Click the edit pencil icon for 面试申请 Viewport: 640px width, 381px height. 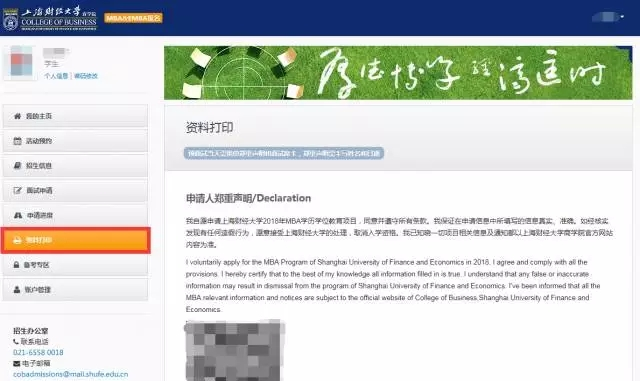(x=18, y=190)
